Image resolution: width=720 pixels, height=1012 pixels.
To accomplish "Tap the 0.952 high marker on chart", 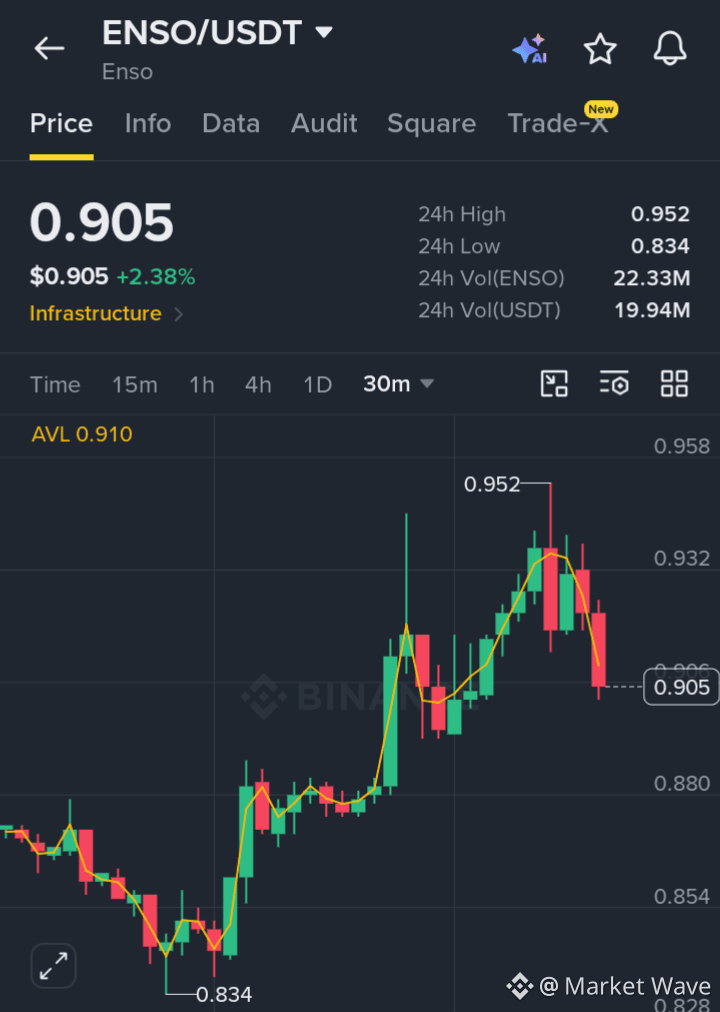I will 492,484.
